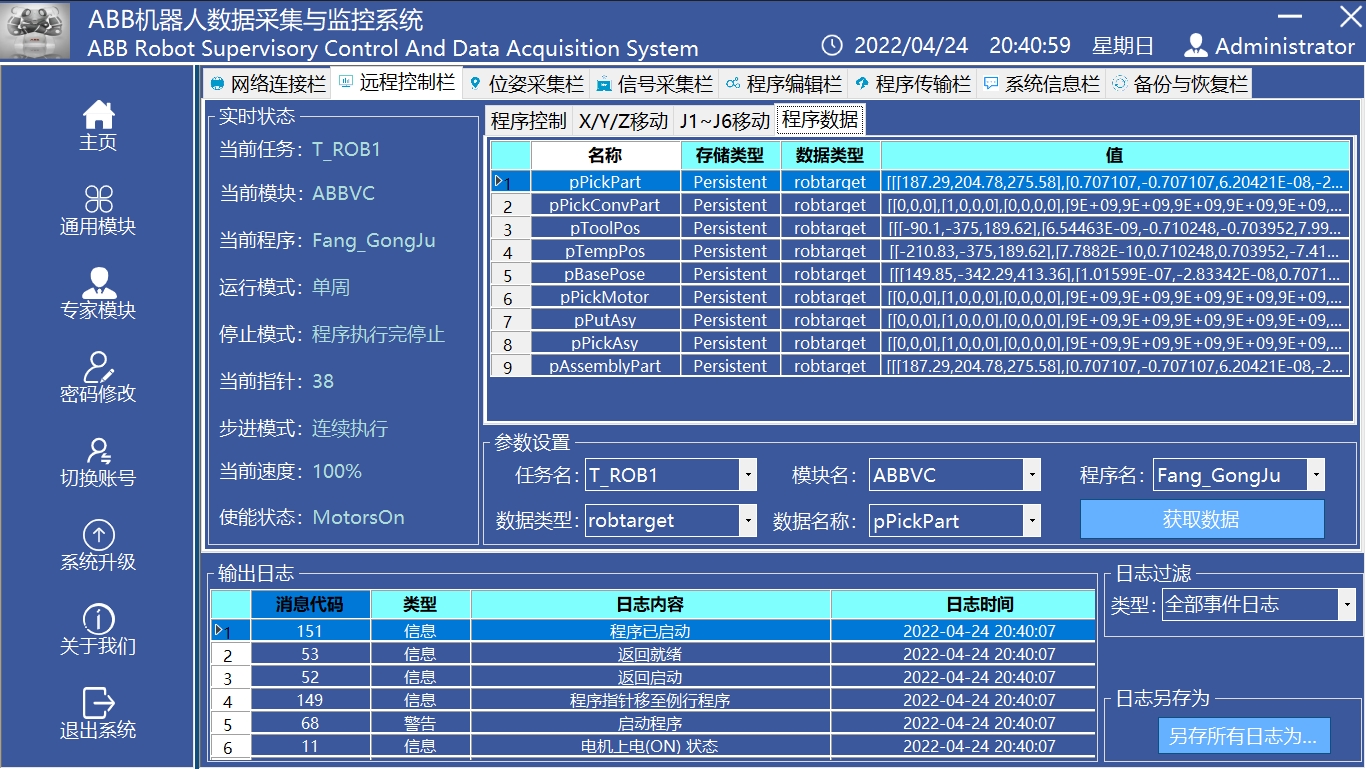The width and height of the screenshot is (1366, 769).
Task: Click the 名称 column header
Action: coord(605,155)
